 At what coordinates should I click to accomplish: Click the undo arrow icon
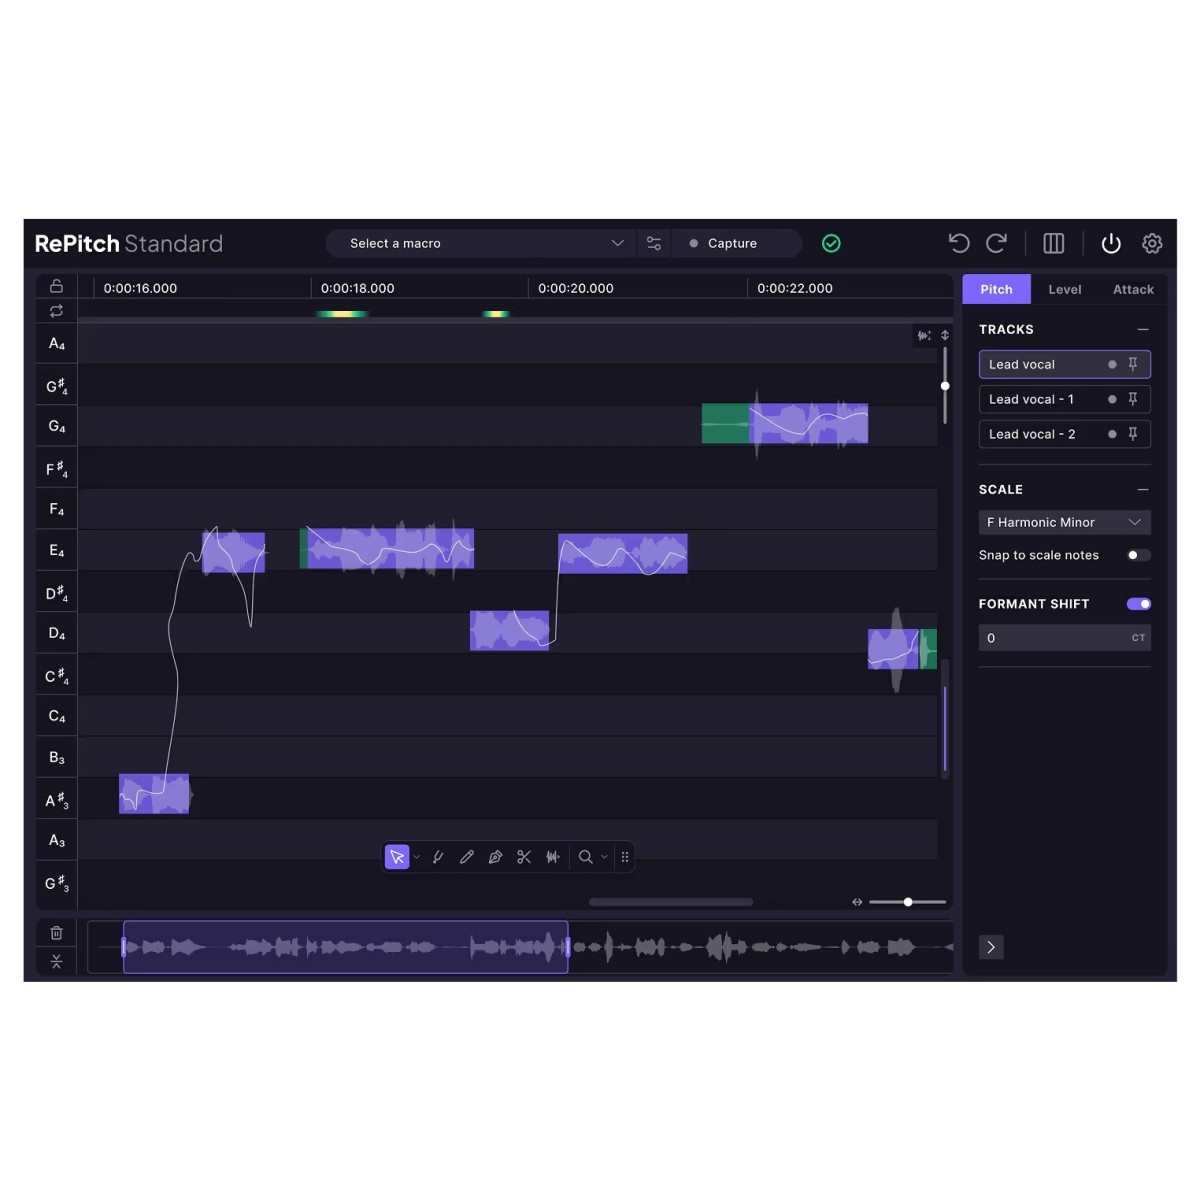pyautogui.click(x=958, y=243)
